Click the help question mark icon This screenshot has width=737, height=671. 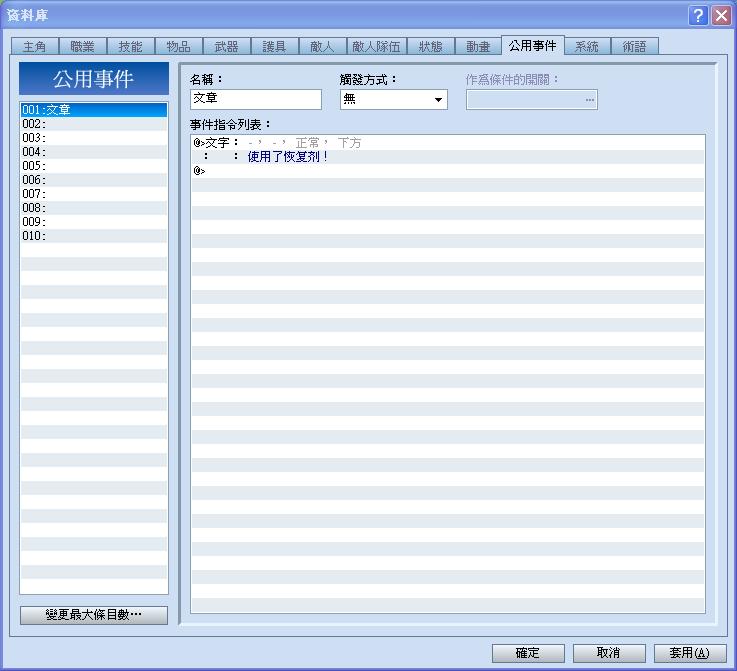tap(698, 16)
